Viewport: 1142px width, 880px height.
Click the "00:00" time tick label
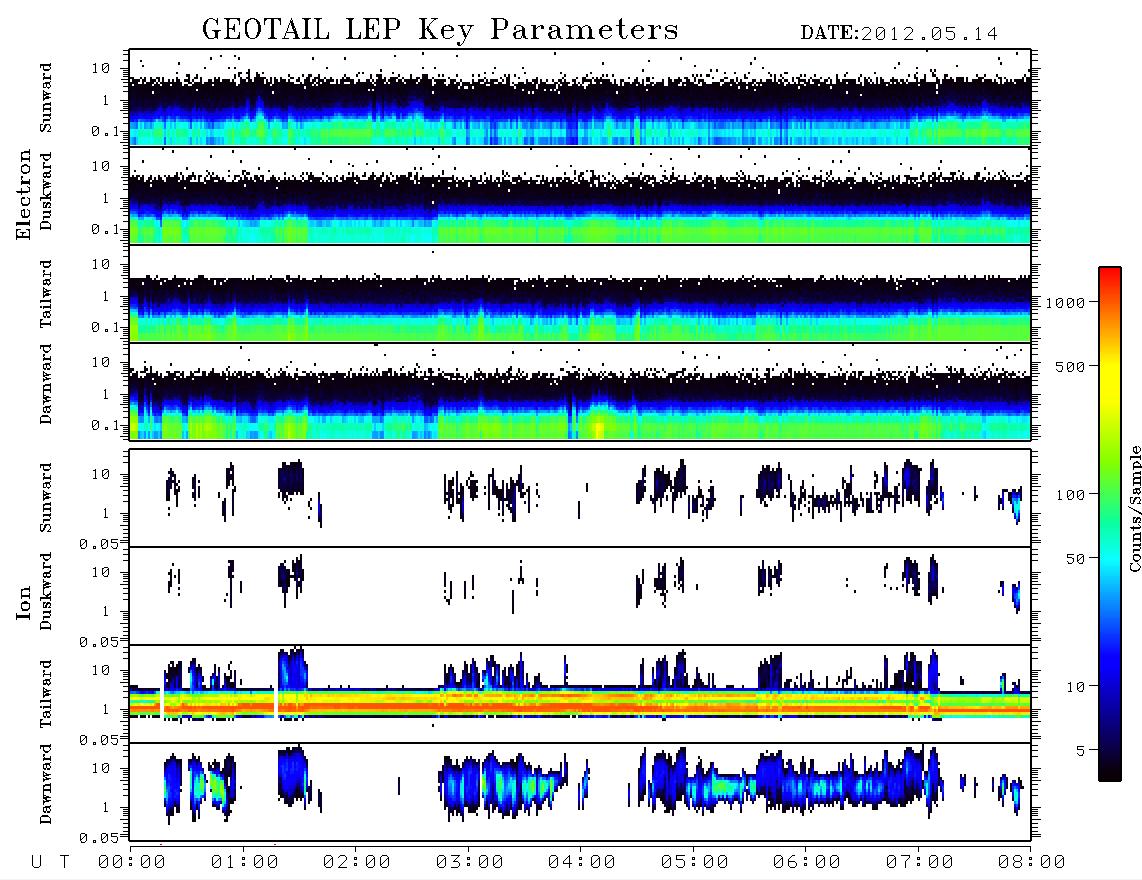point(132,863)
